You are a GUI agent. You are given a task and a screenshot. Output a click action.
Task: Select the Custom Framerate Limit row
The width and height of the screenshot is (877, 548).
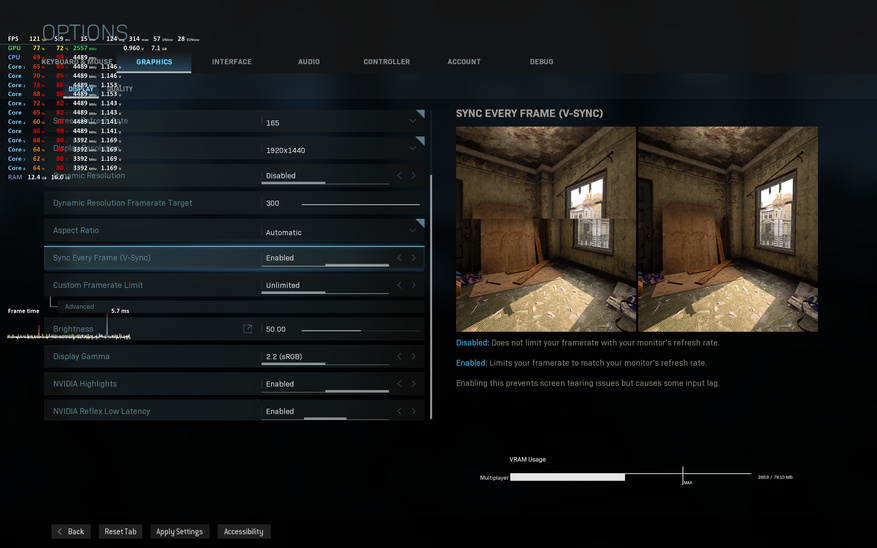pos(234,285)
